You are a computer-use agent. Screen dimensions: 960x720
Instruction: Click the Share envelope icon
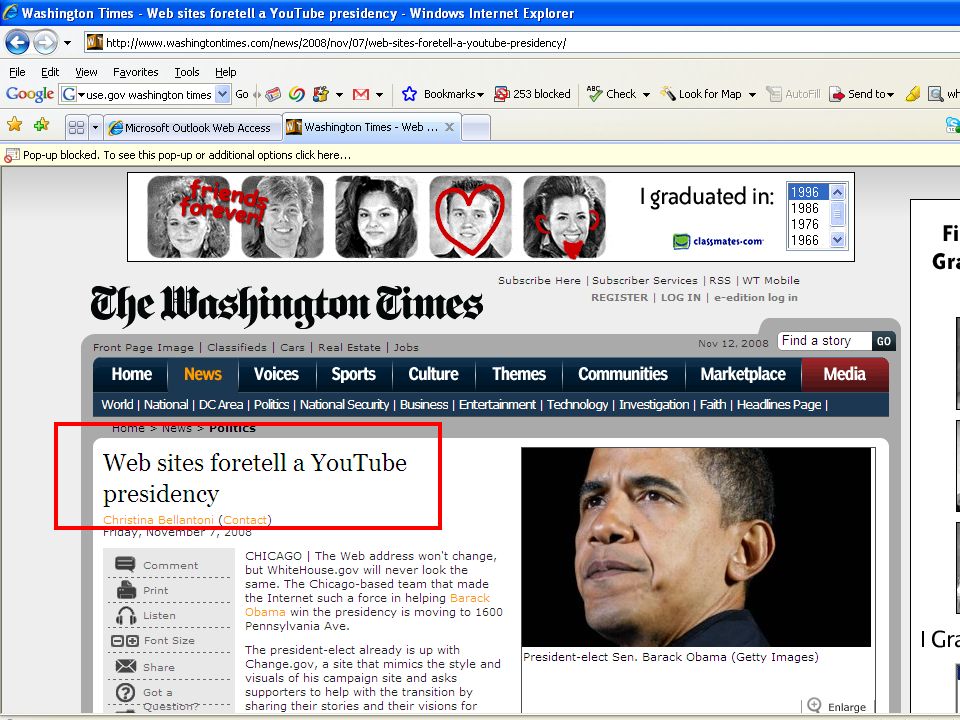(126, 666)
